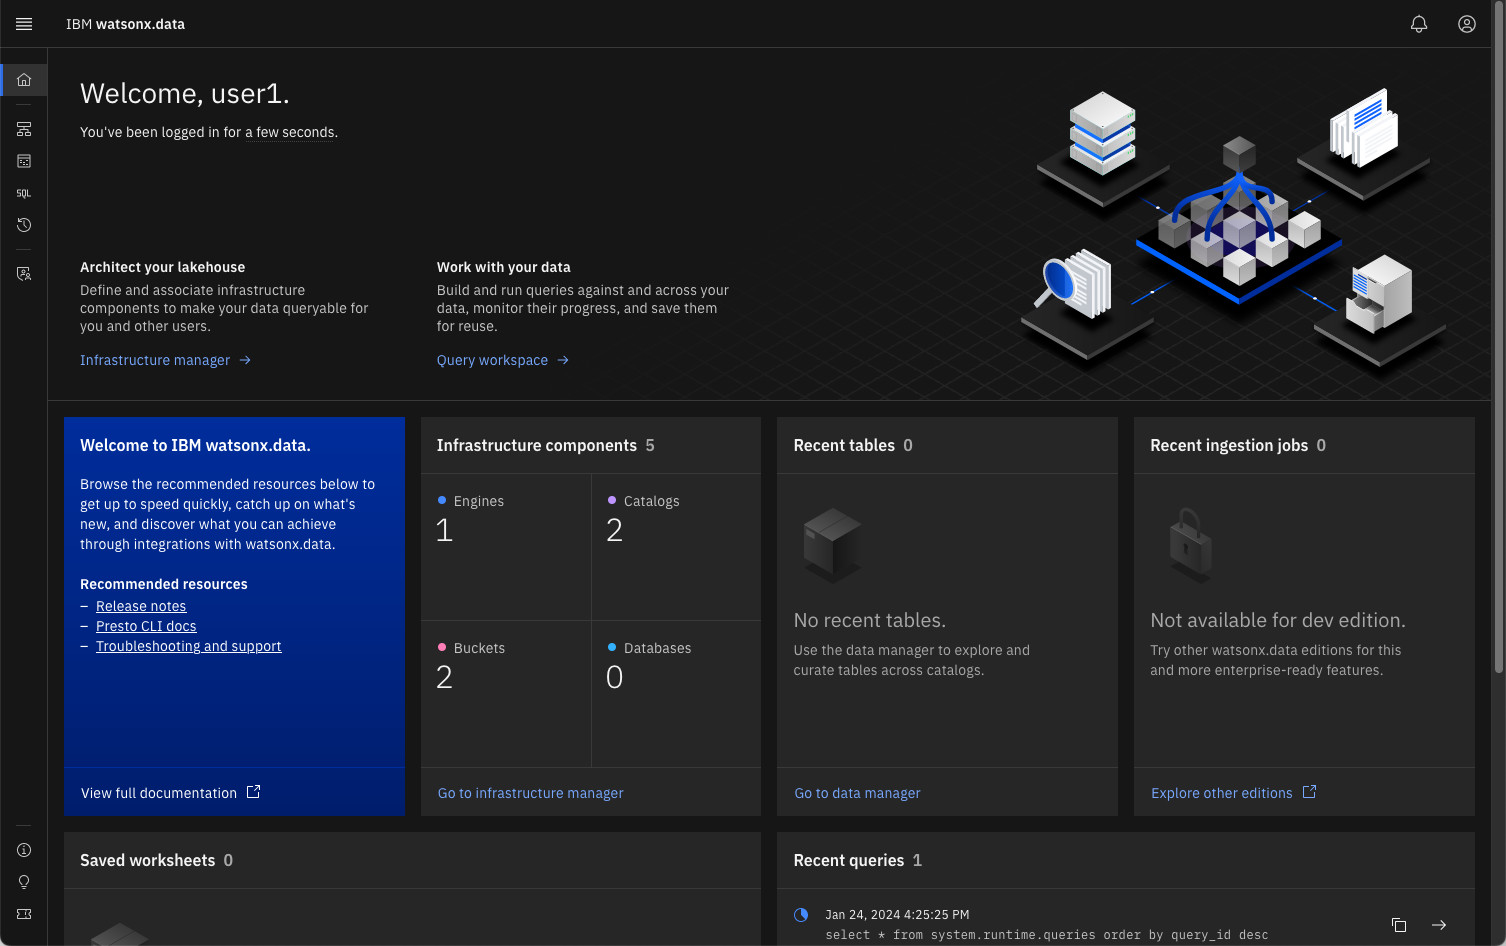Open the Presto CLI docs link
Viewport: 1506px width, 946px height.
pyautogui.click(x=146, y=626)
